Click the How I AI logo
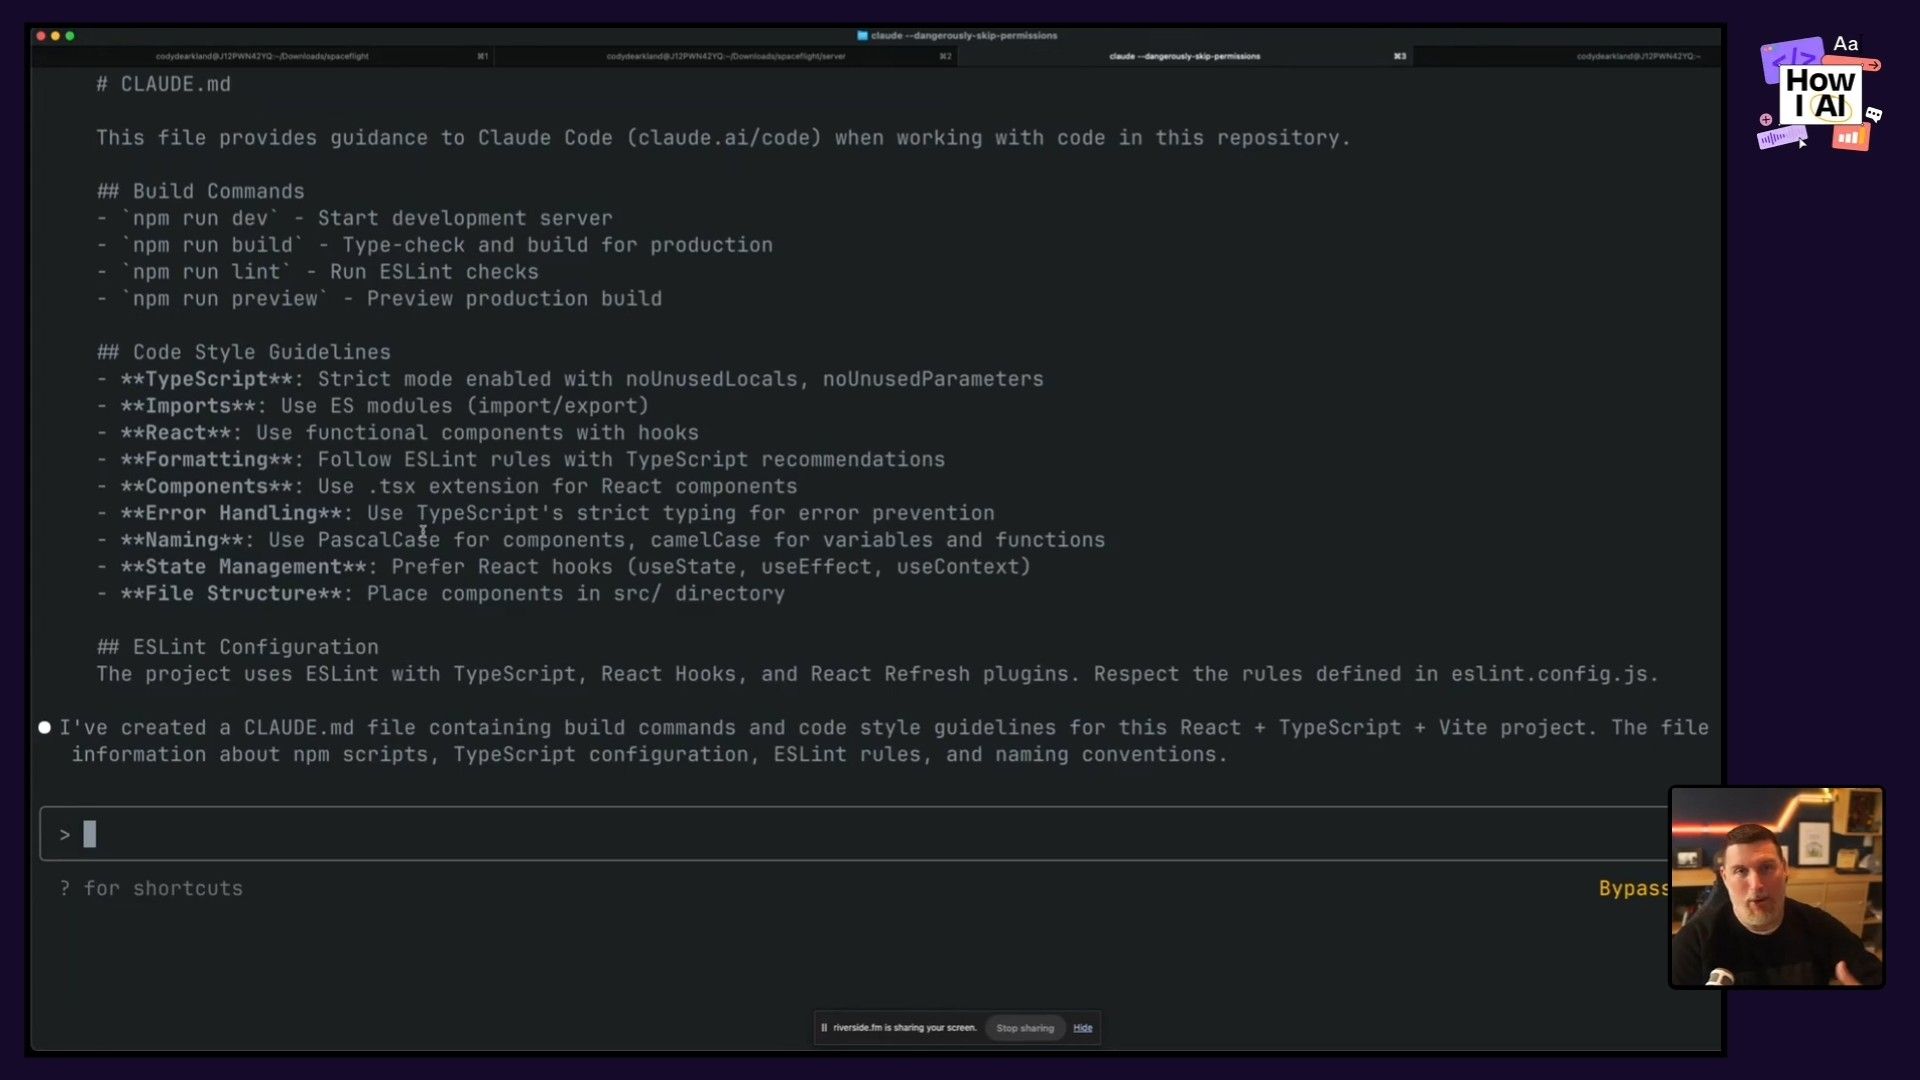This screenshot has height=1080, width=1920. pos(1820,93)
